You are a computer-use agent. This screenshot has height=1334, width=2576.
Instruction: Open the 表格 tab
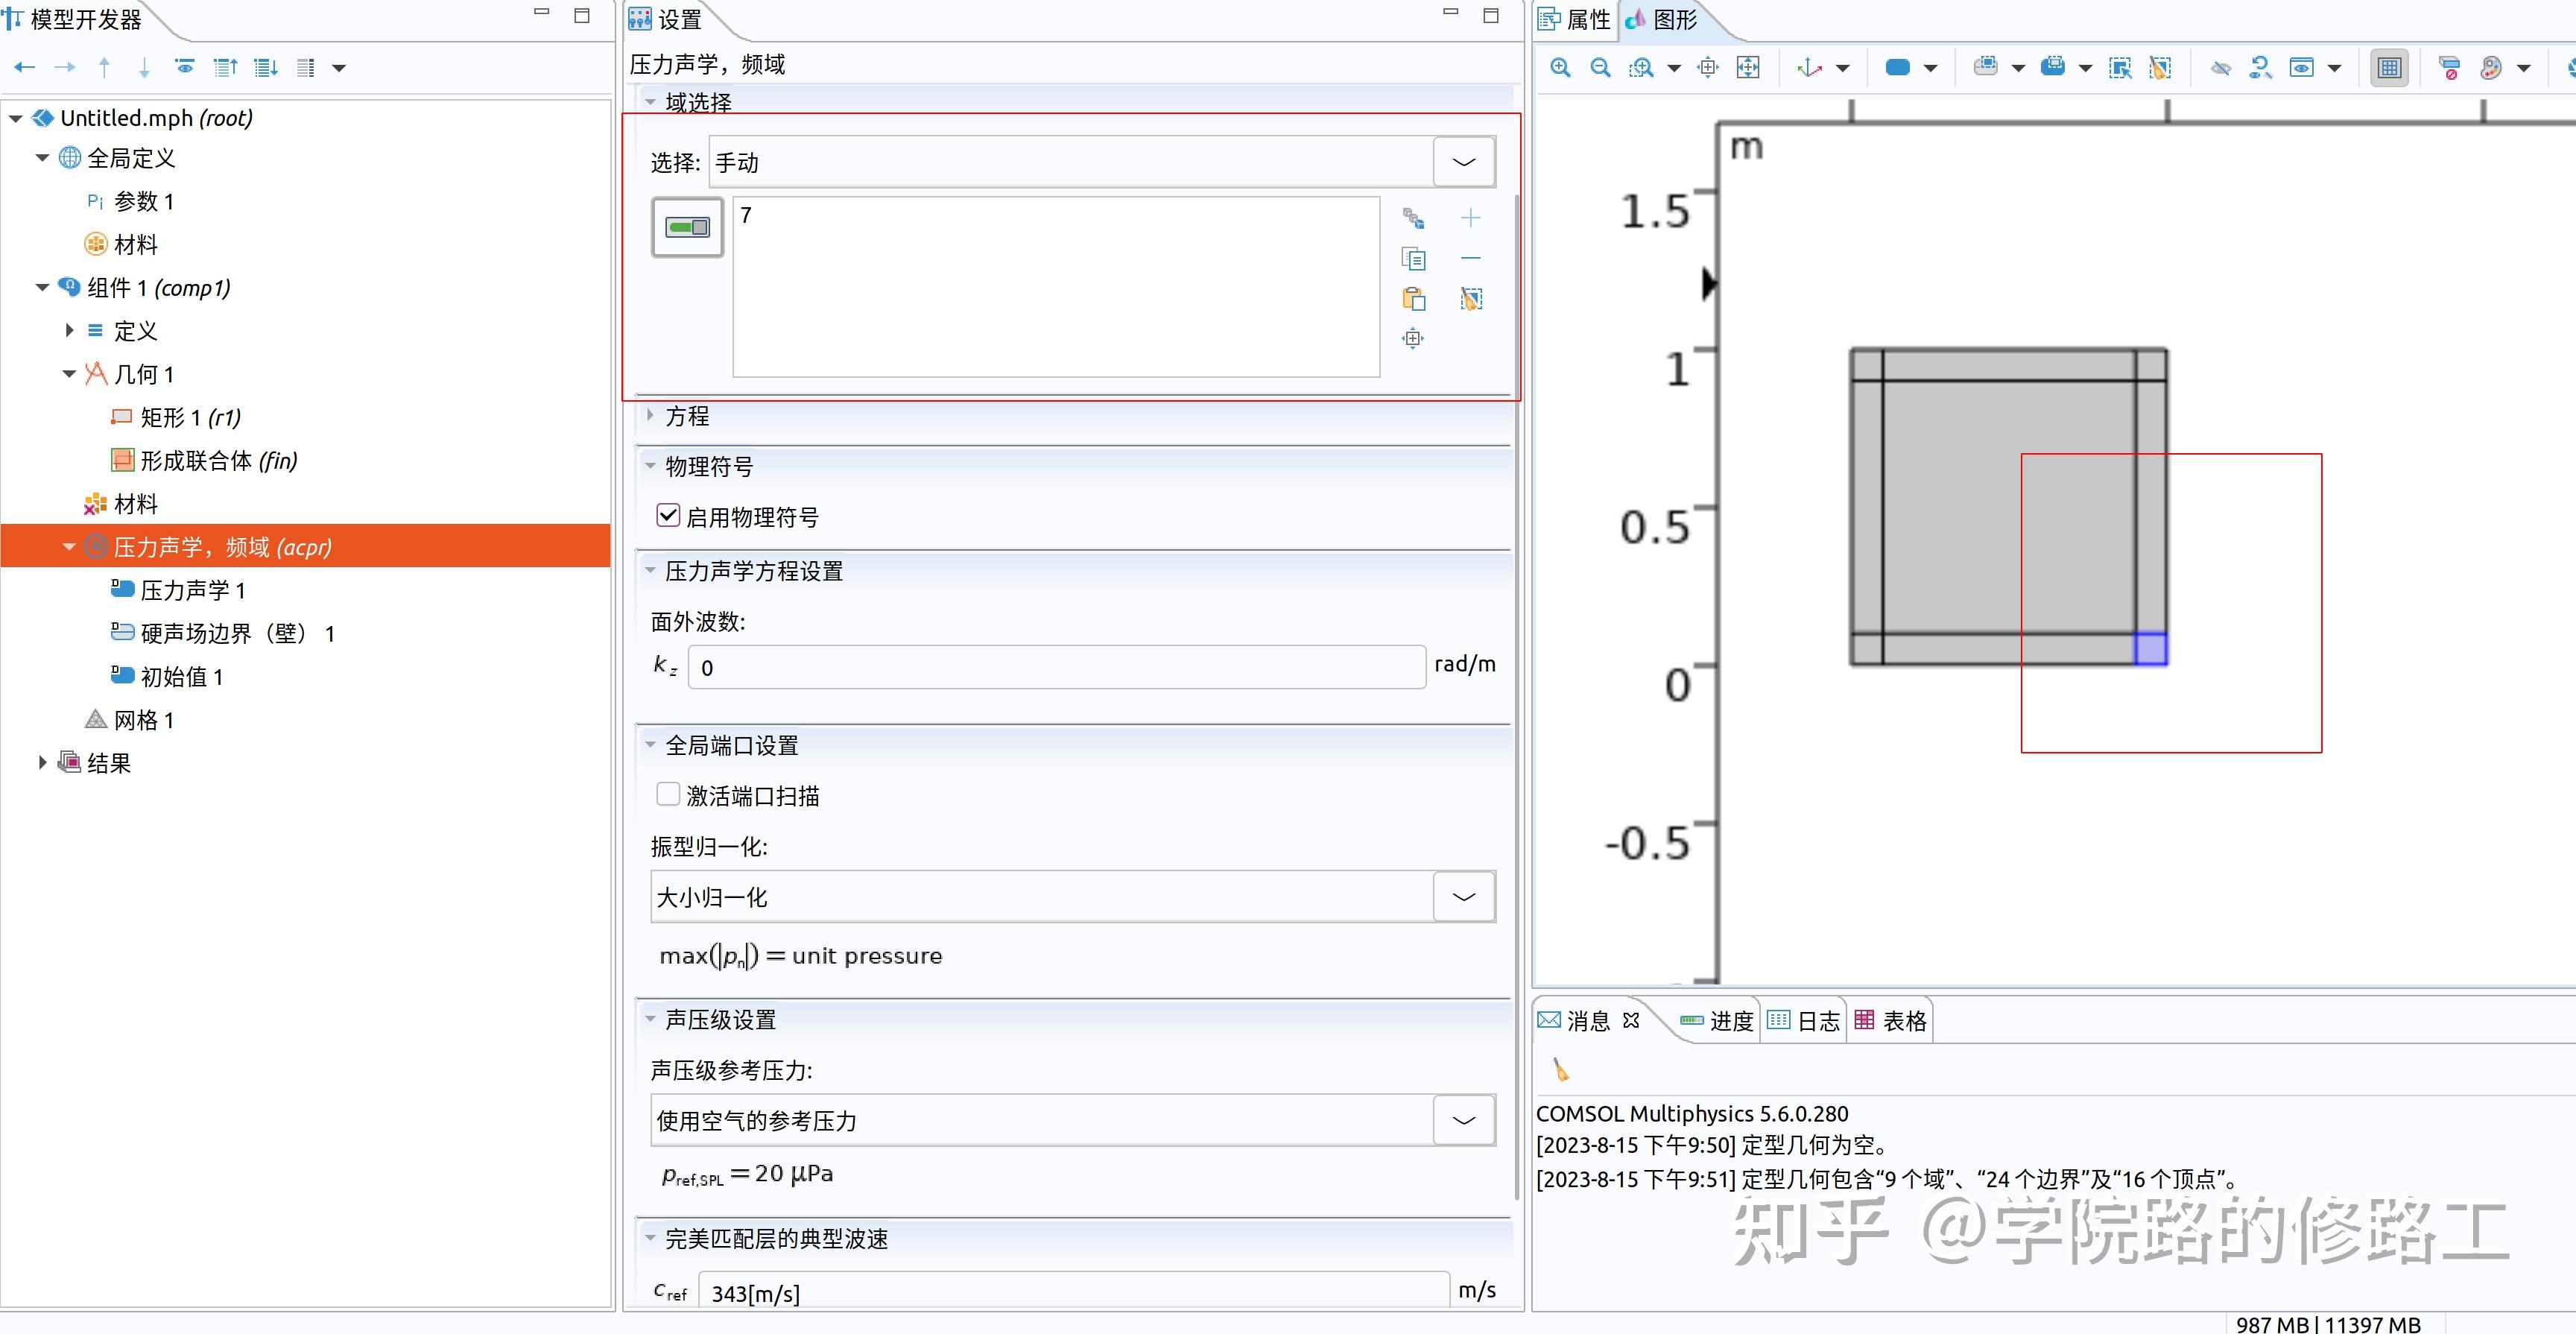click(1890, 1021)
